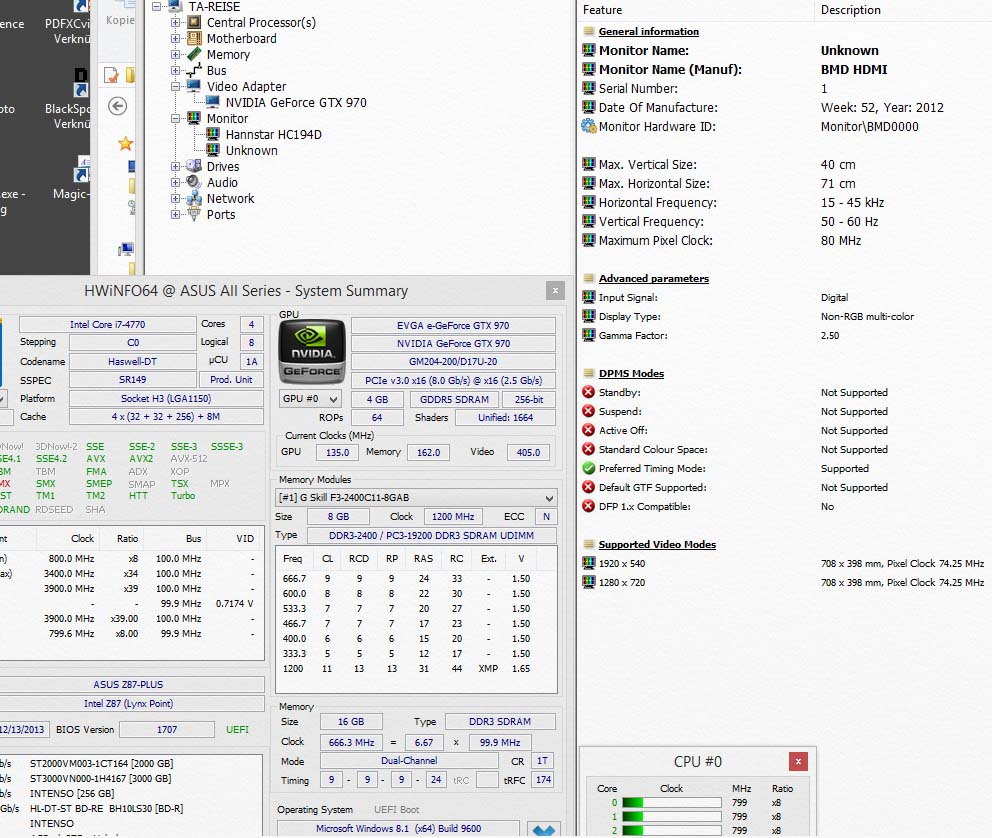Image resolution: width=992 pixels, height=838 pixels.
Task: Select the Ports icon in tree
Action: click(x=194, y=214)
